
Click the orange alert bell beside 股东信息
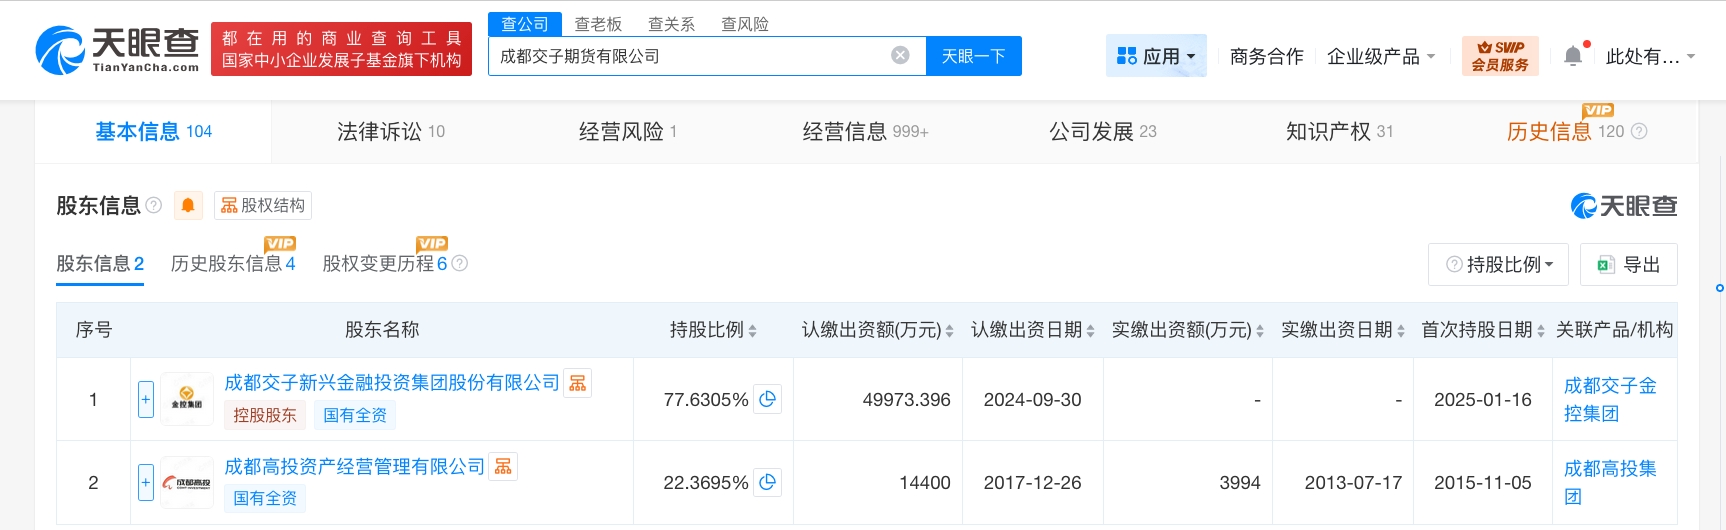(x=187, y=205)
